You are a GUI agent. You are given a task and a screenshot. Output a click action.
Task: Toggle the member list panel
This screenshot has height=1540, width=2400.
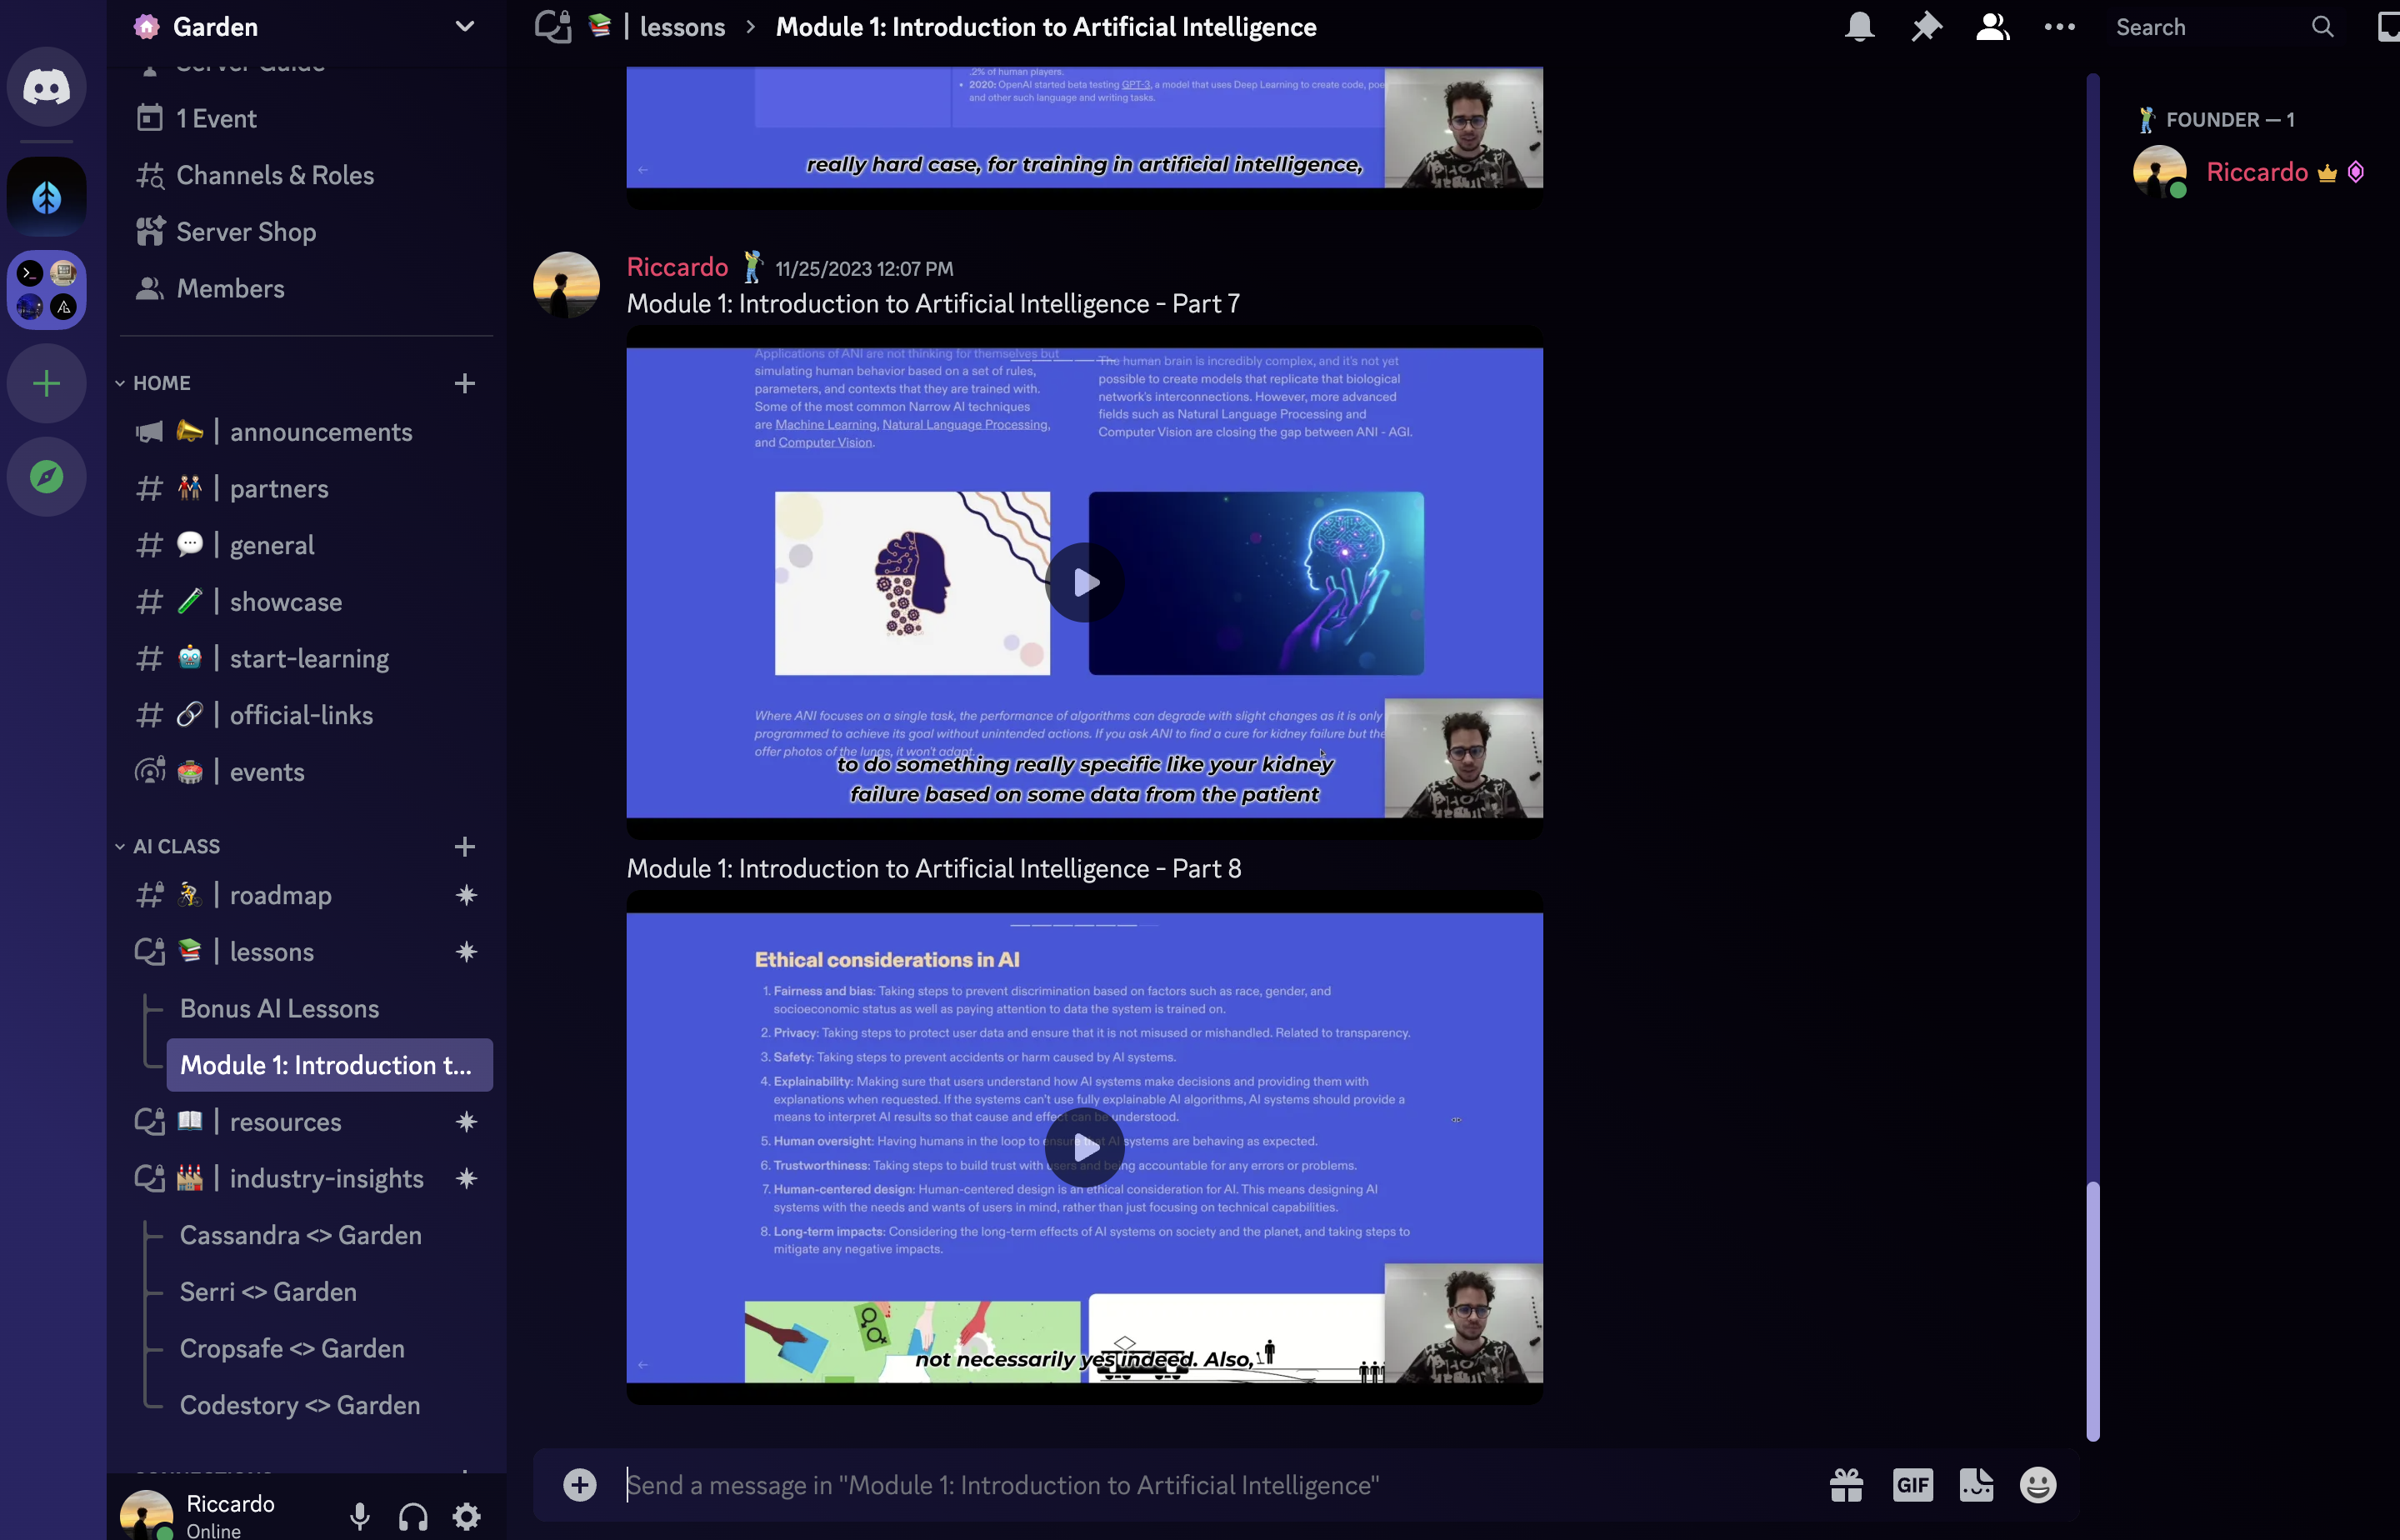click(x=1992, y=27)
